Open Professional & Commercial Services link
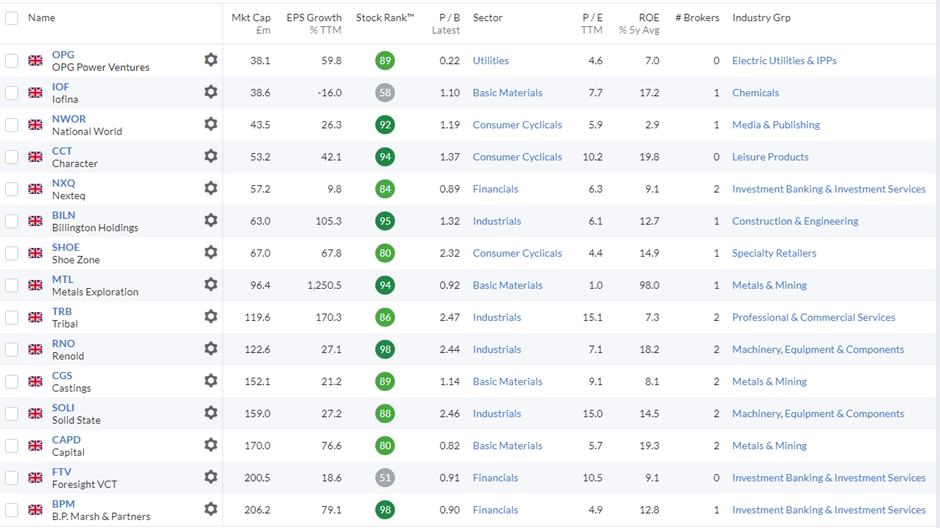The width and height of the screenshot is (940, 528). tap(814, 318)
